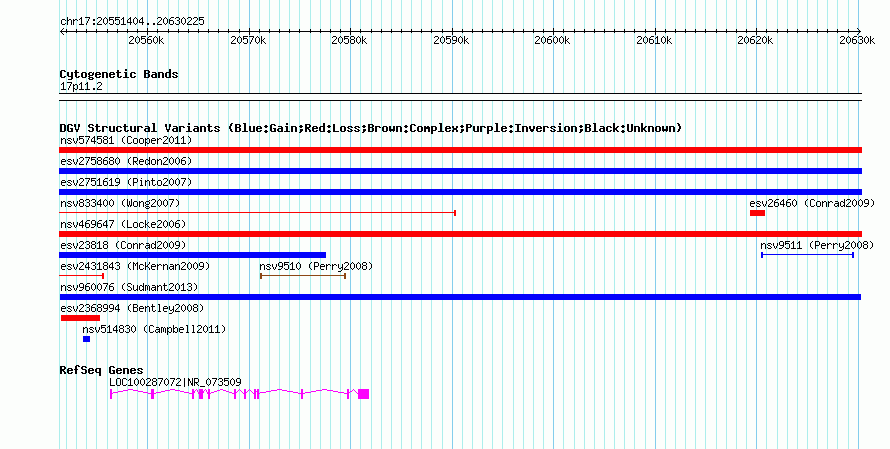Select the nsv9510 (Perry2008) brown complex feature
This screenshot has height=449, width=890.
click(x=303, y=276)
